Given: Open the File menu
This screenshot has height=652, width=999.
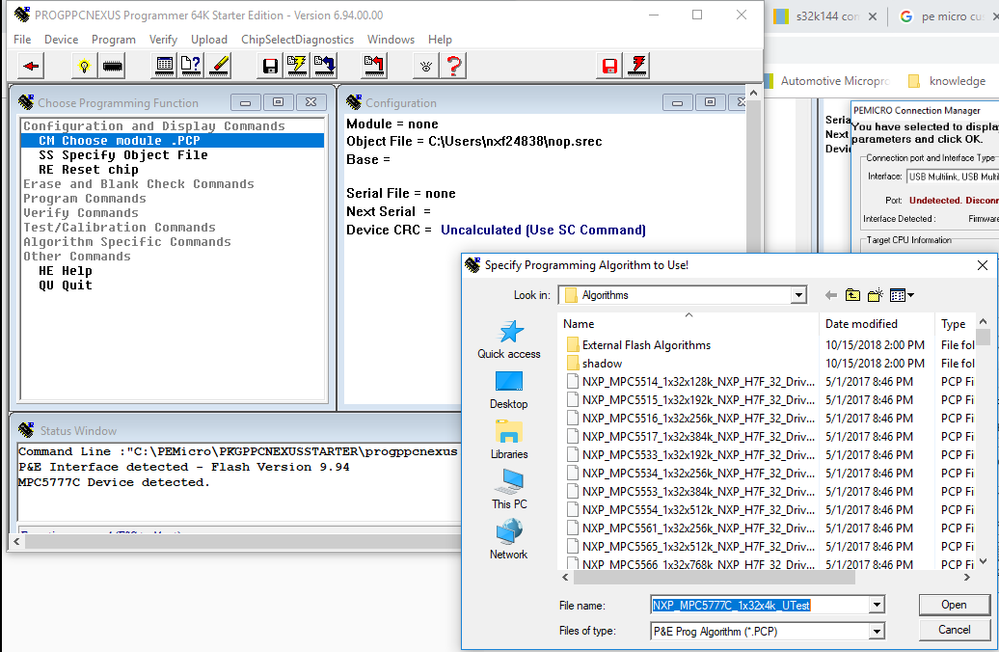Looking at the screenshot, I should pyautogui.click(x=22, y=40).
